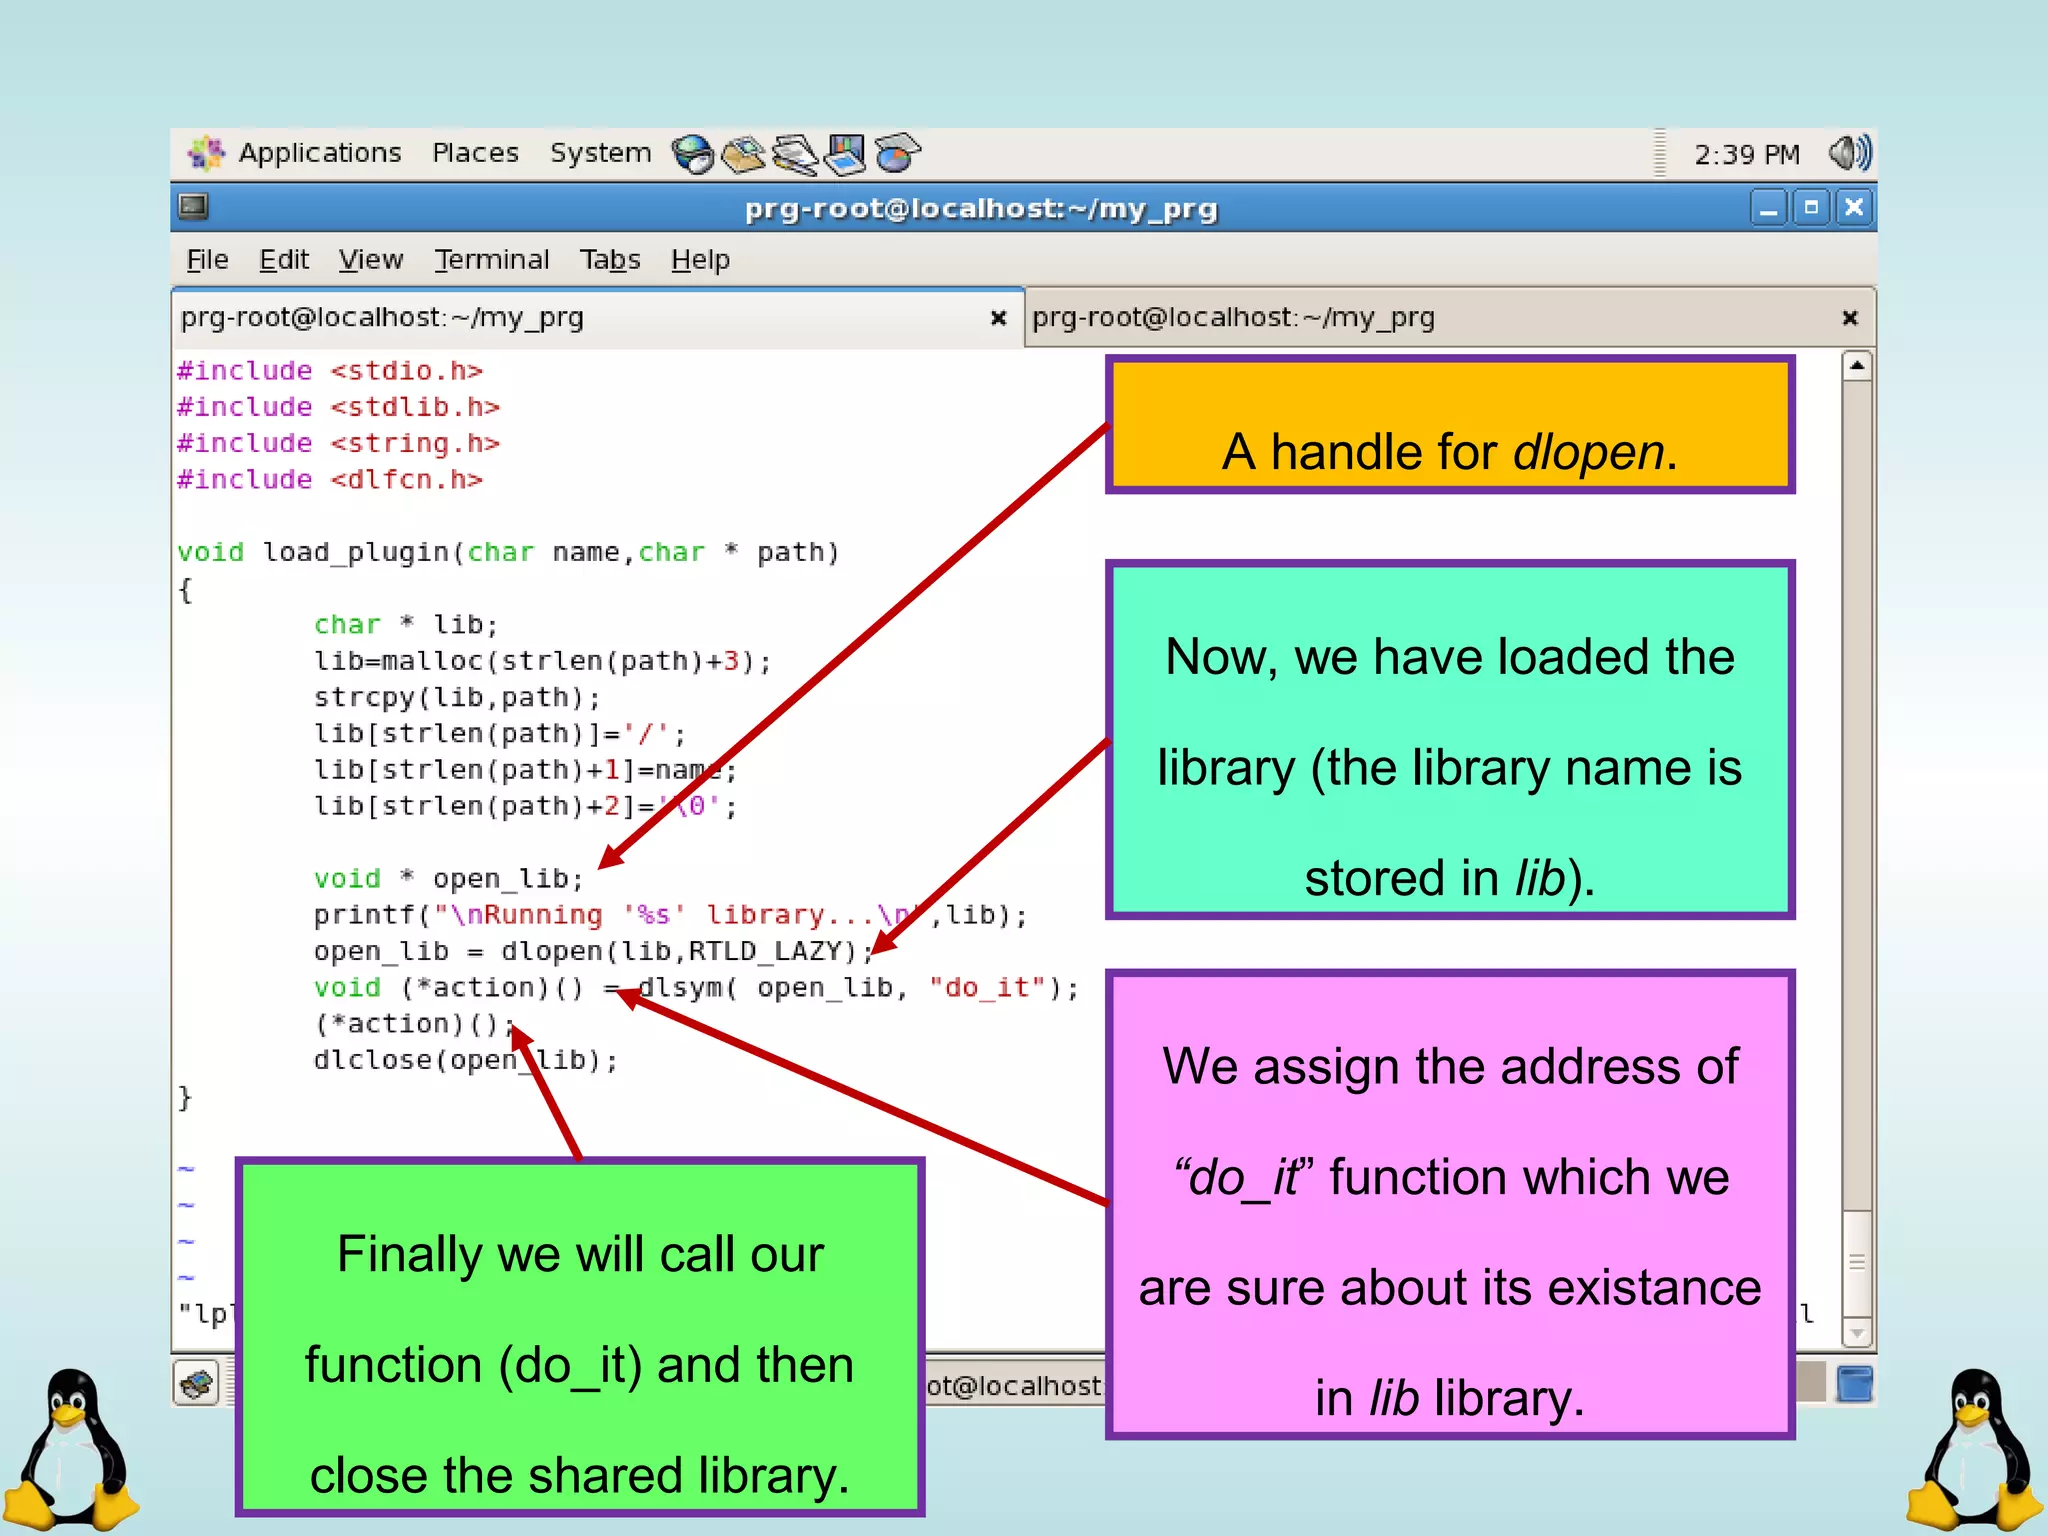Click the email client launcher icon

pos(743,154)
